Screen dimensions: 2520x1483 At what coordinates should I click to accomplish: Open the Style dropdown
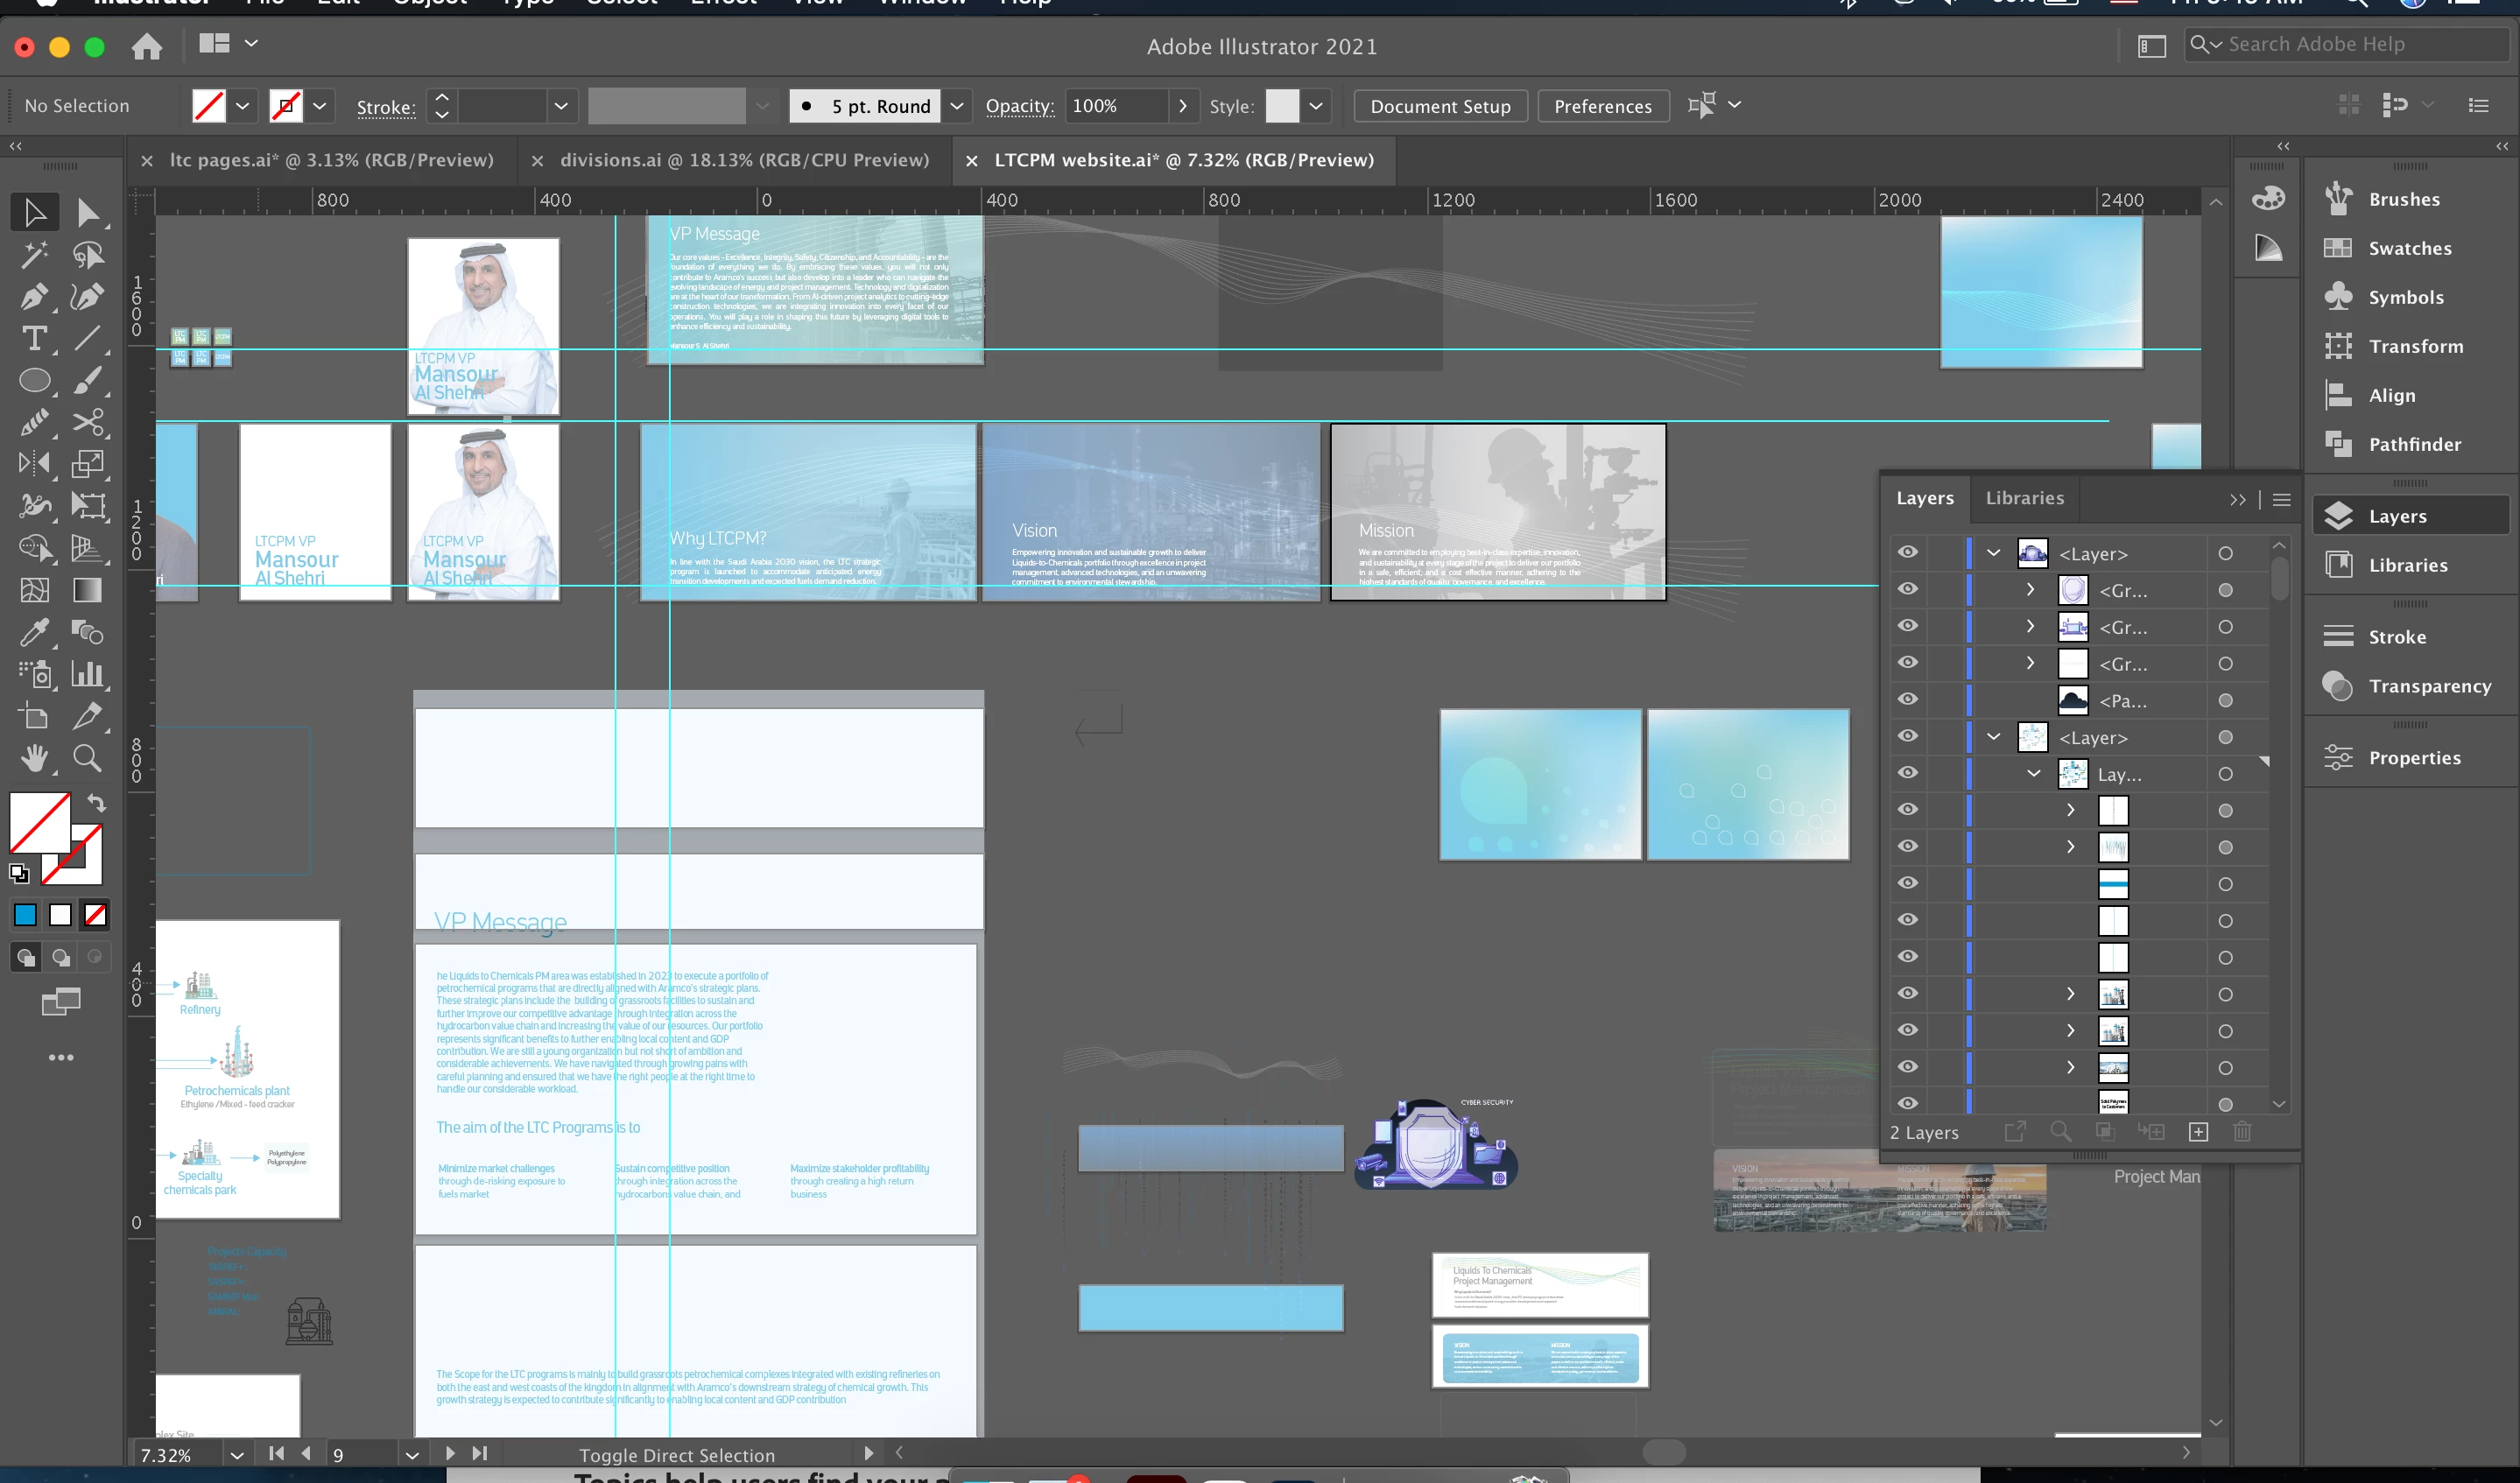click(1316, 106)
